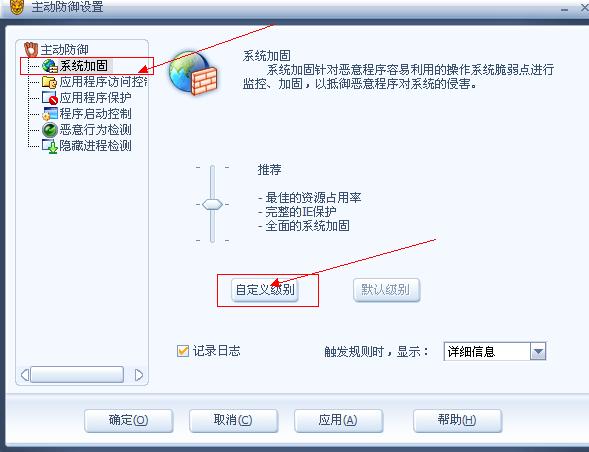Click the 确定(O) button

point(128,420)
